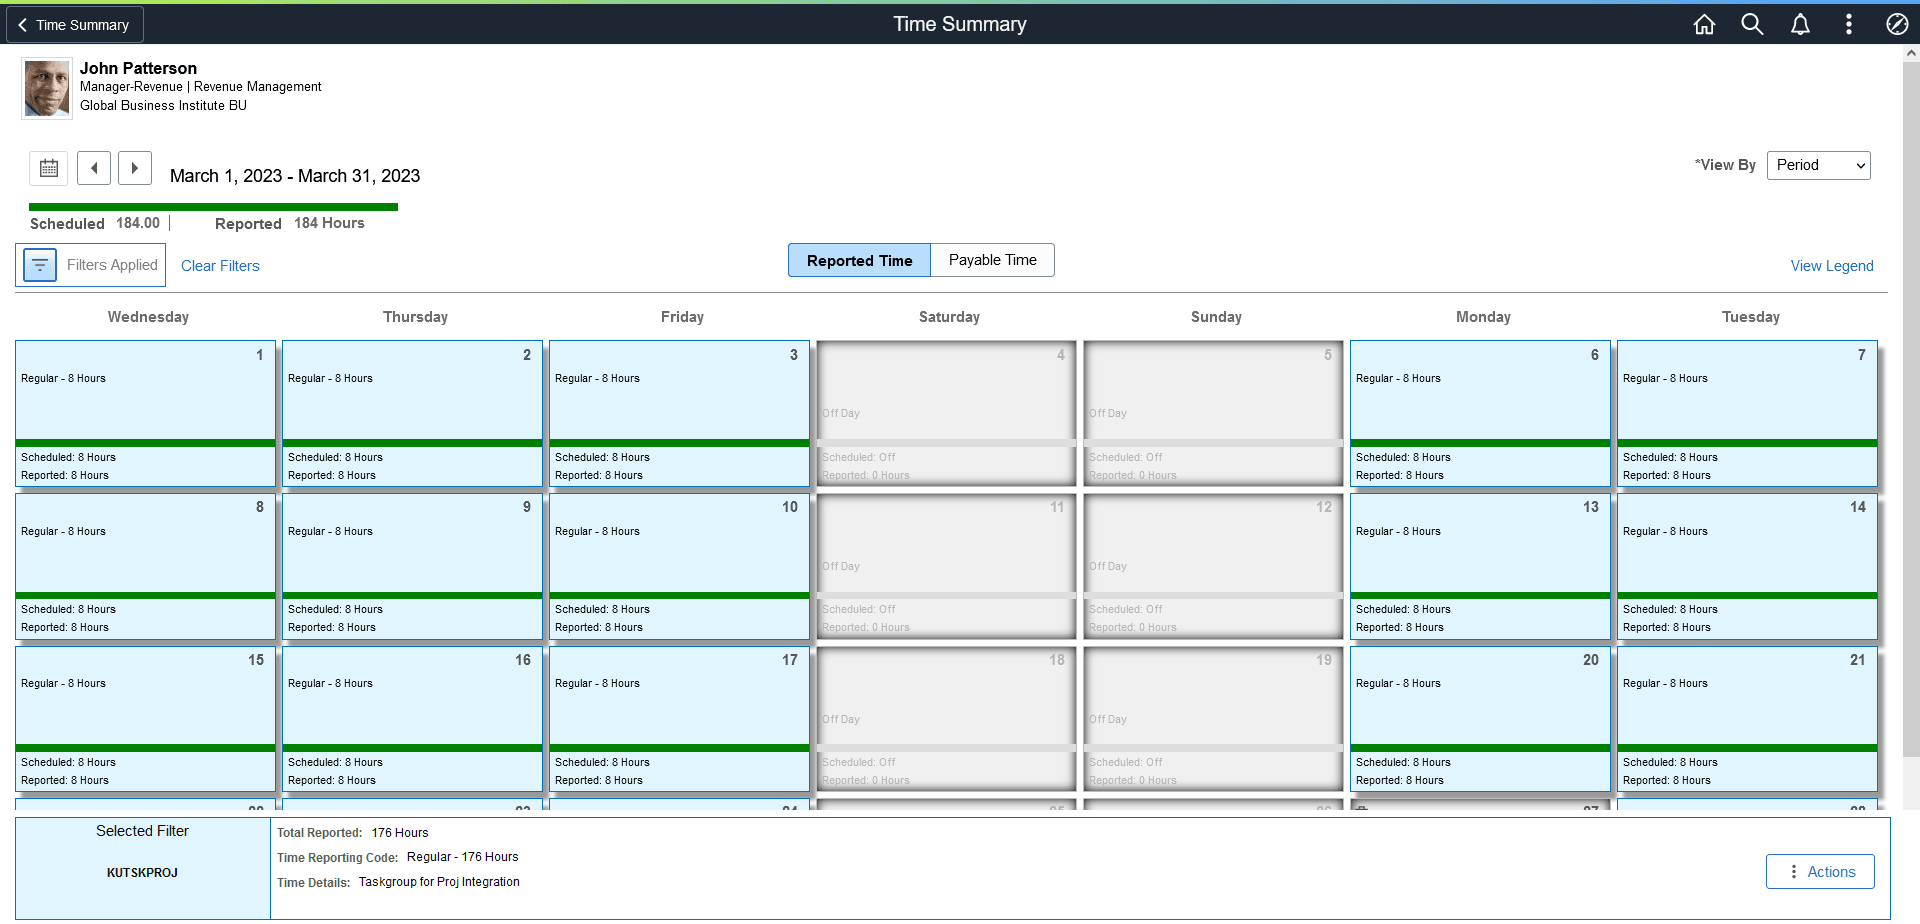Screen dimensions: 1920x924
Task: Open filters using the Filters Applied funnel icon
Action: click(40, 265)
